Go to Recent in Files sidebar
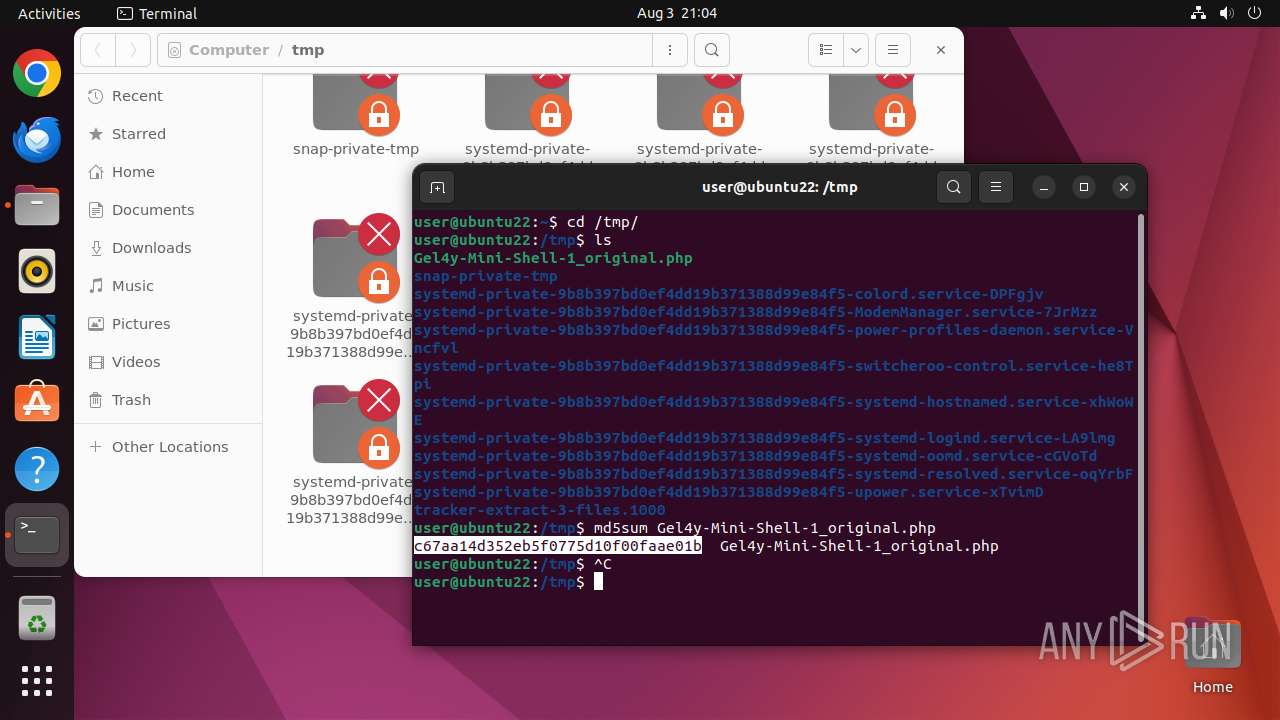This screenshot has height=720, width=1280. pos(168,96)
